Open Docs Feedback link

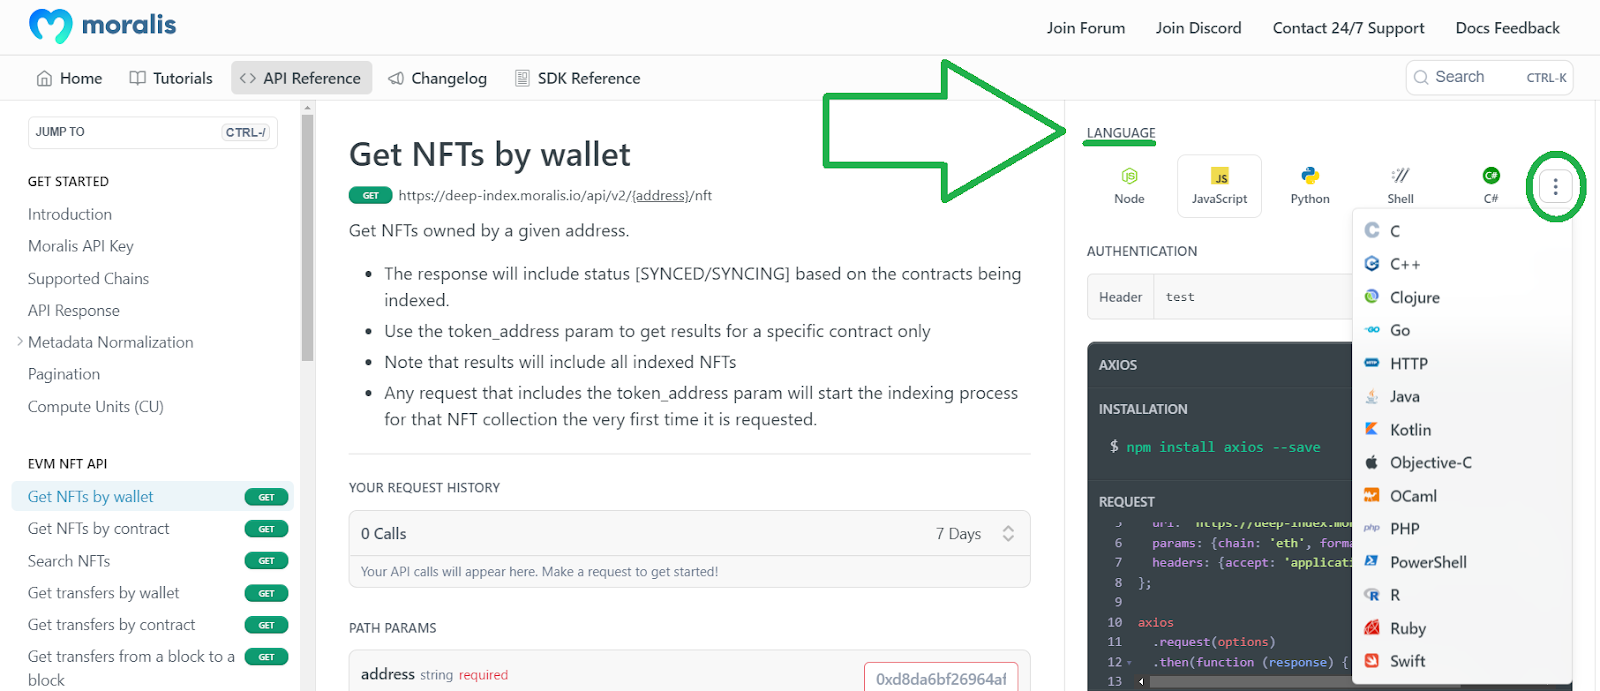1507,28
